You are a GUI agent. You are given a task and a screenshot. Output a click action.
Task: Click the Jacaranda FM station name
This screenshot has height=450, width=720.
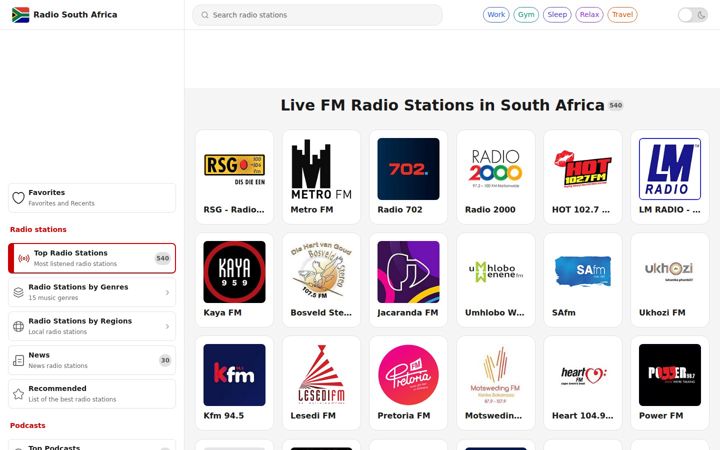pos(408,312)
